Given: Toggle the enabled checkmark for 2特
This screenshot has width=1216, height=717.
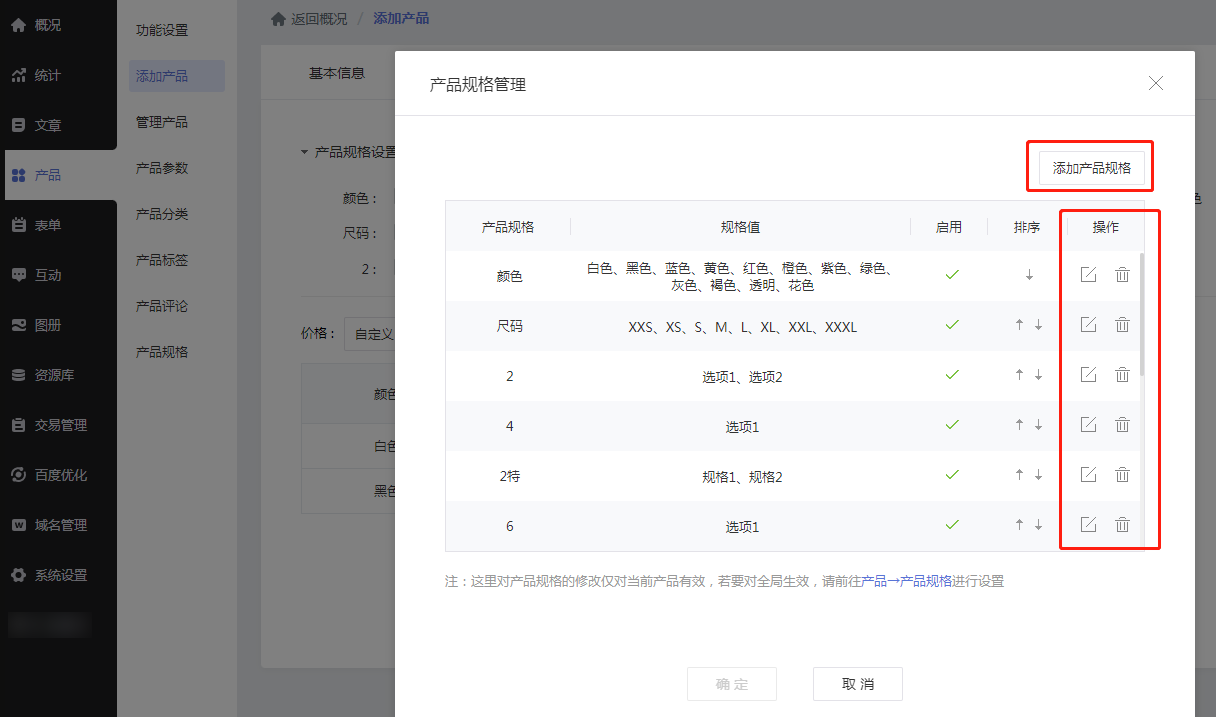Looking at the screenshot, I should tap(952, 475).
